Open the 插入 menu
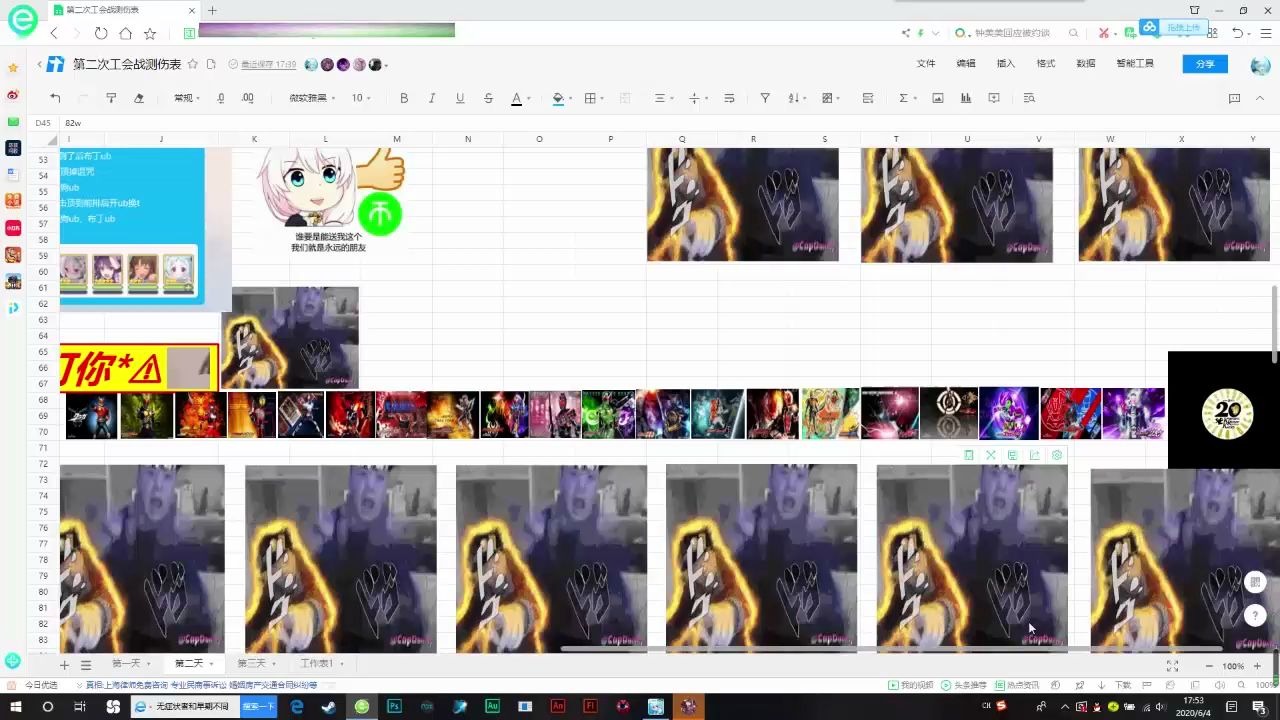Image resolution: width=1280 pixels, height=720 pixels. coord(1006,64)
